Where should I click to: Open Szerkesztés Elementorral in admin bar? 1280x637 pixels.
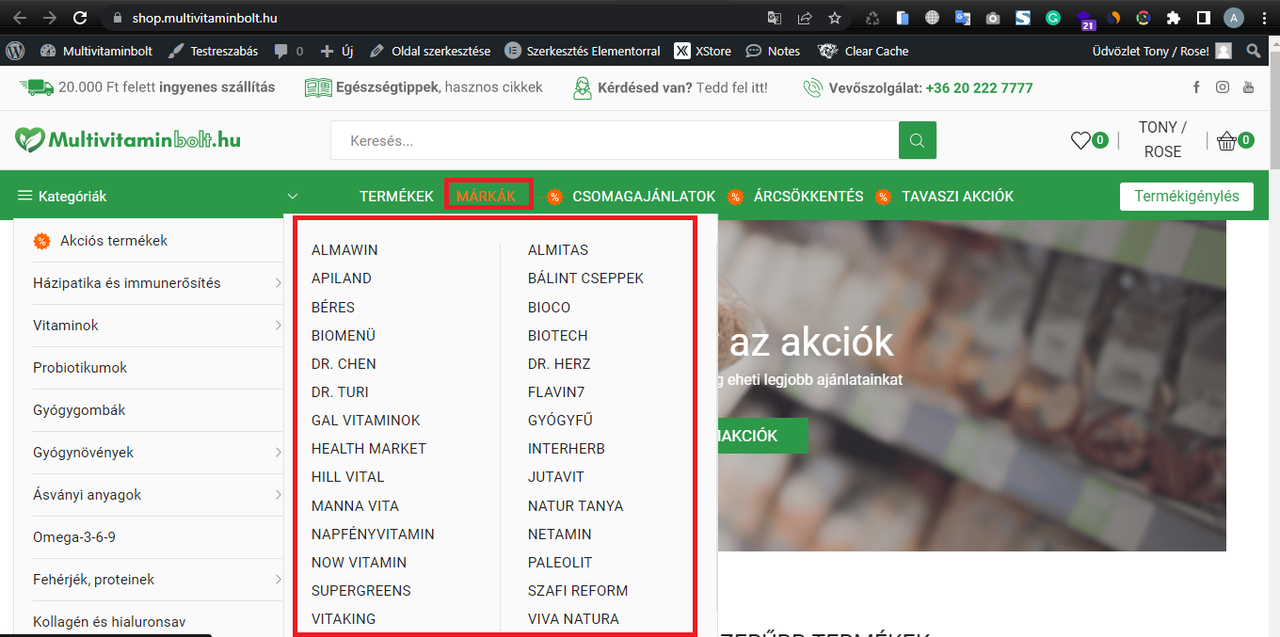(583, 51)
